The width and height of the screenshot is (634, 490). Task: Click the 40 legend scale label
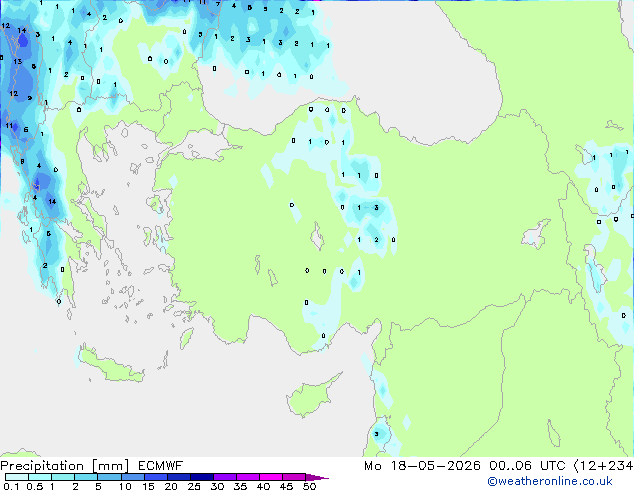(263, 486)
